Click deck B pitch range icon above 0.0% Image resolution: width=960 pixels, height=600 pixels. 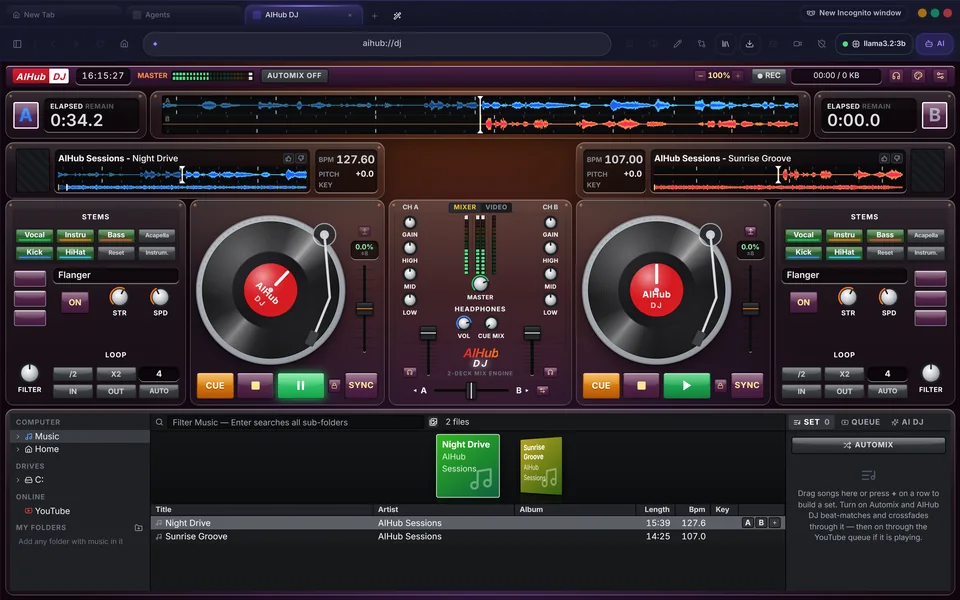point(750,231)
